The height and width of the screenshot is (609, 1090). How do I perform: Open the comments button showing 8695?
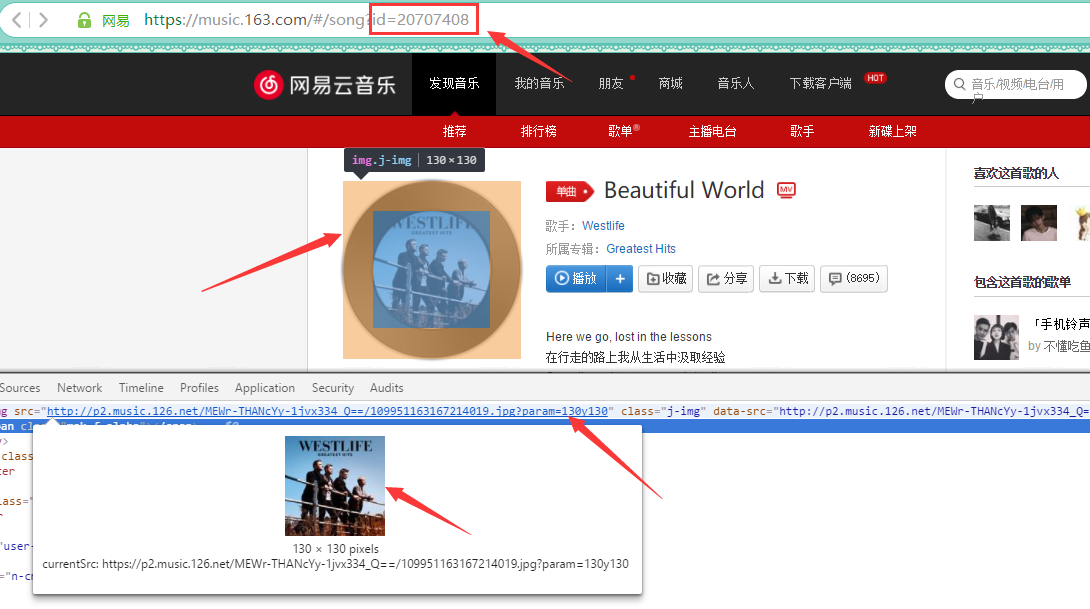tap(854, 279)
